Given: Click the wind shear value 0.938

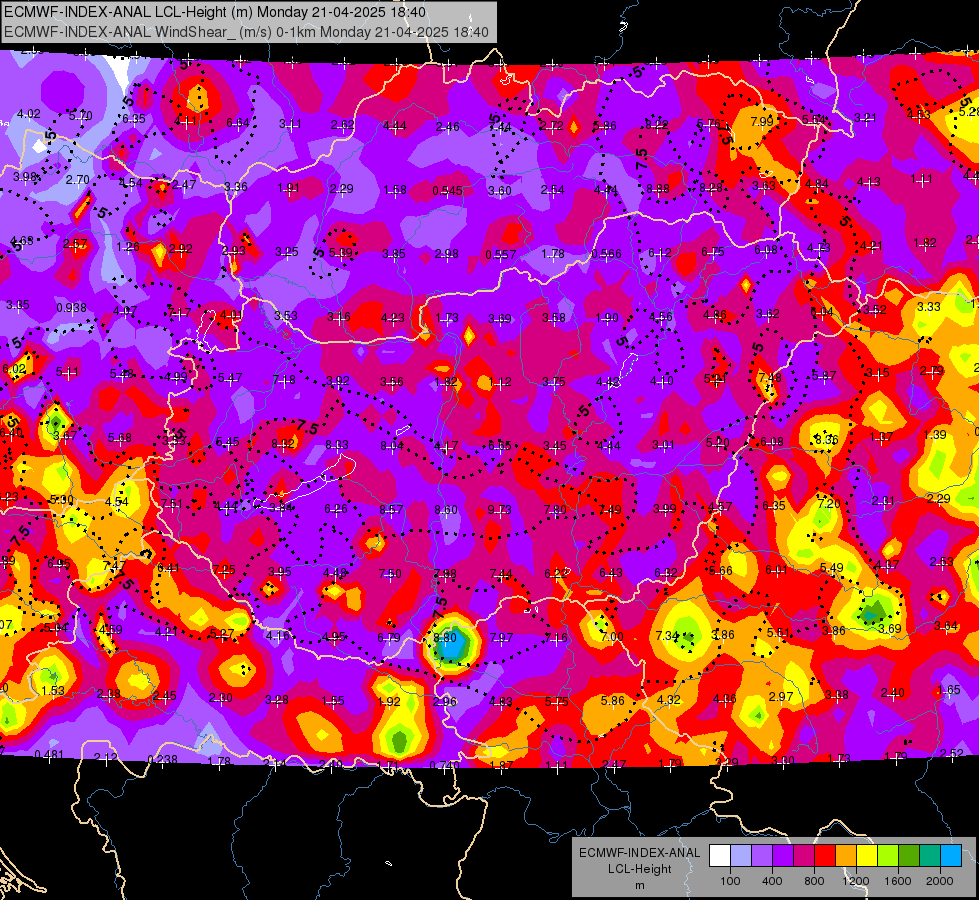Looking at the screenshot, I should tap(71, 307).
